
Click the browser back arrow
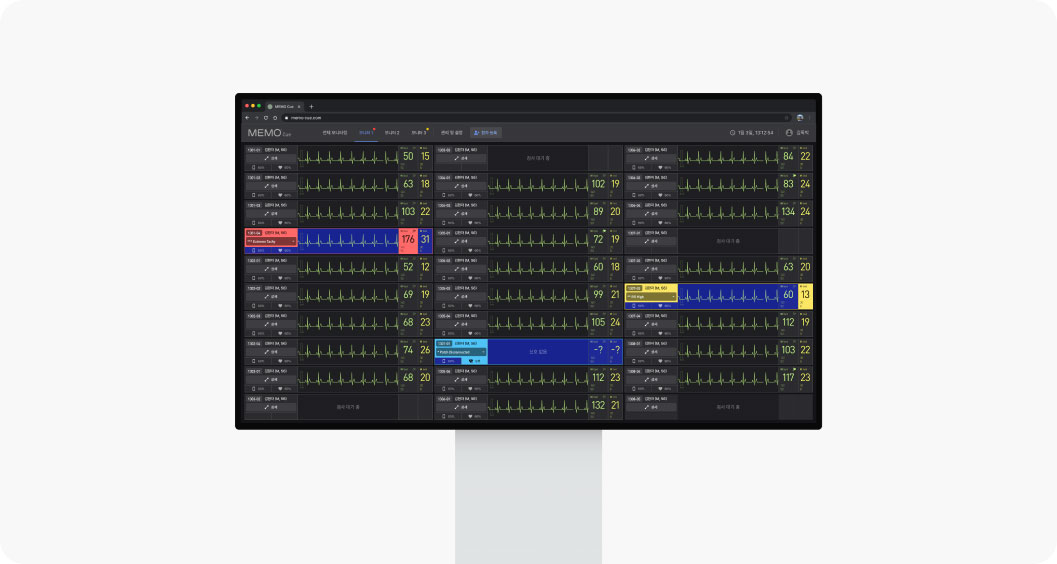pos(246,117)
